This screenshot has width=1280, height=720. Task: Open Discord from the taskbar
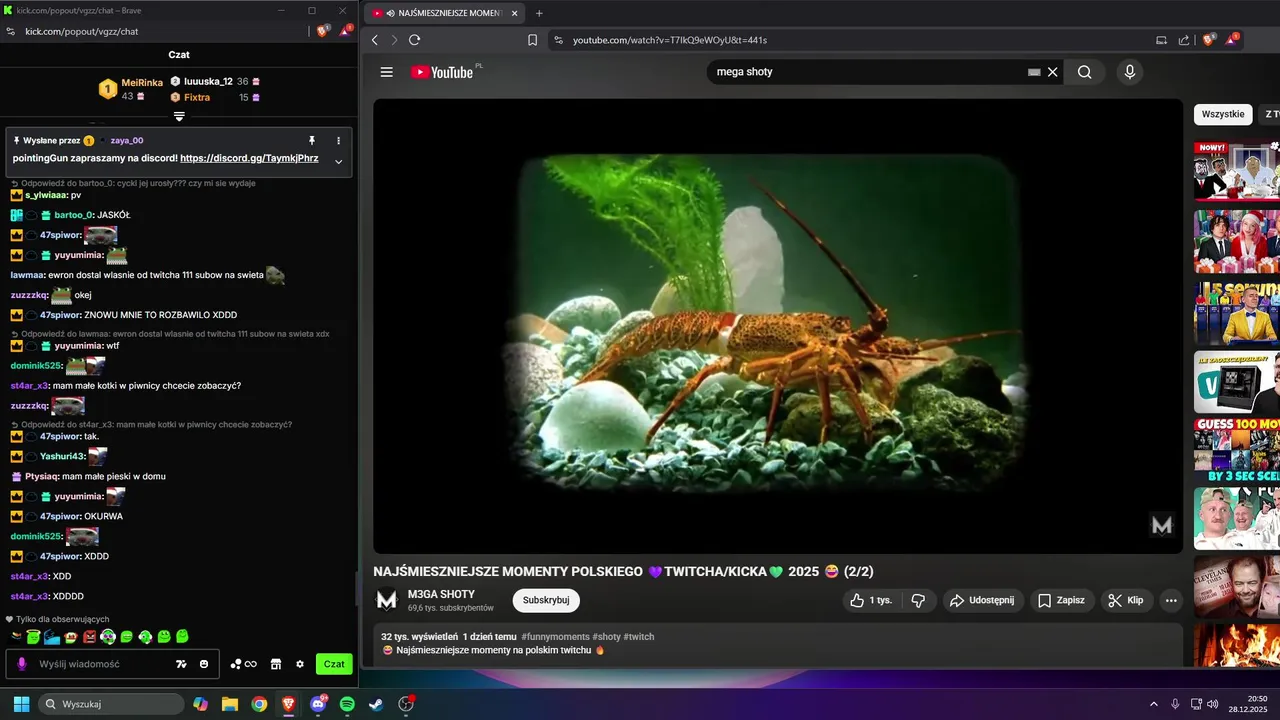[318, 704]
